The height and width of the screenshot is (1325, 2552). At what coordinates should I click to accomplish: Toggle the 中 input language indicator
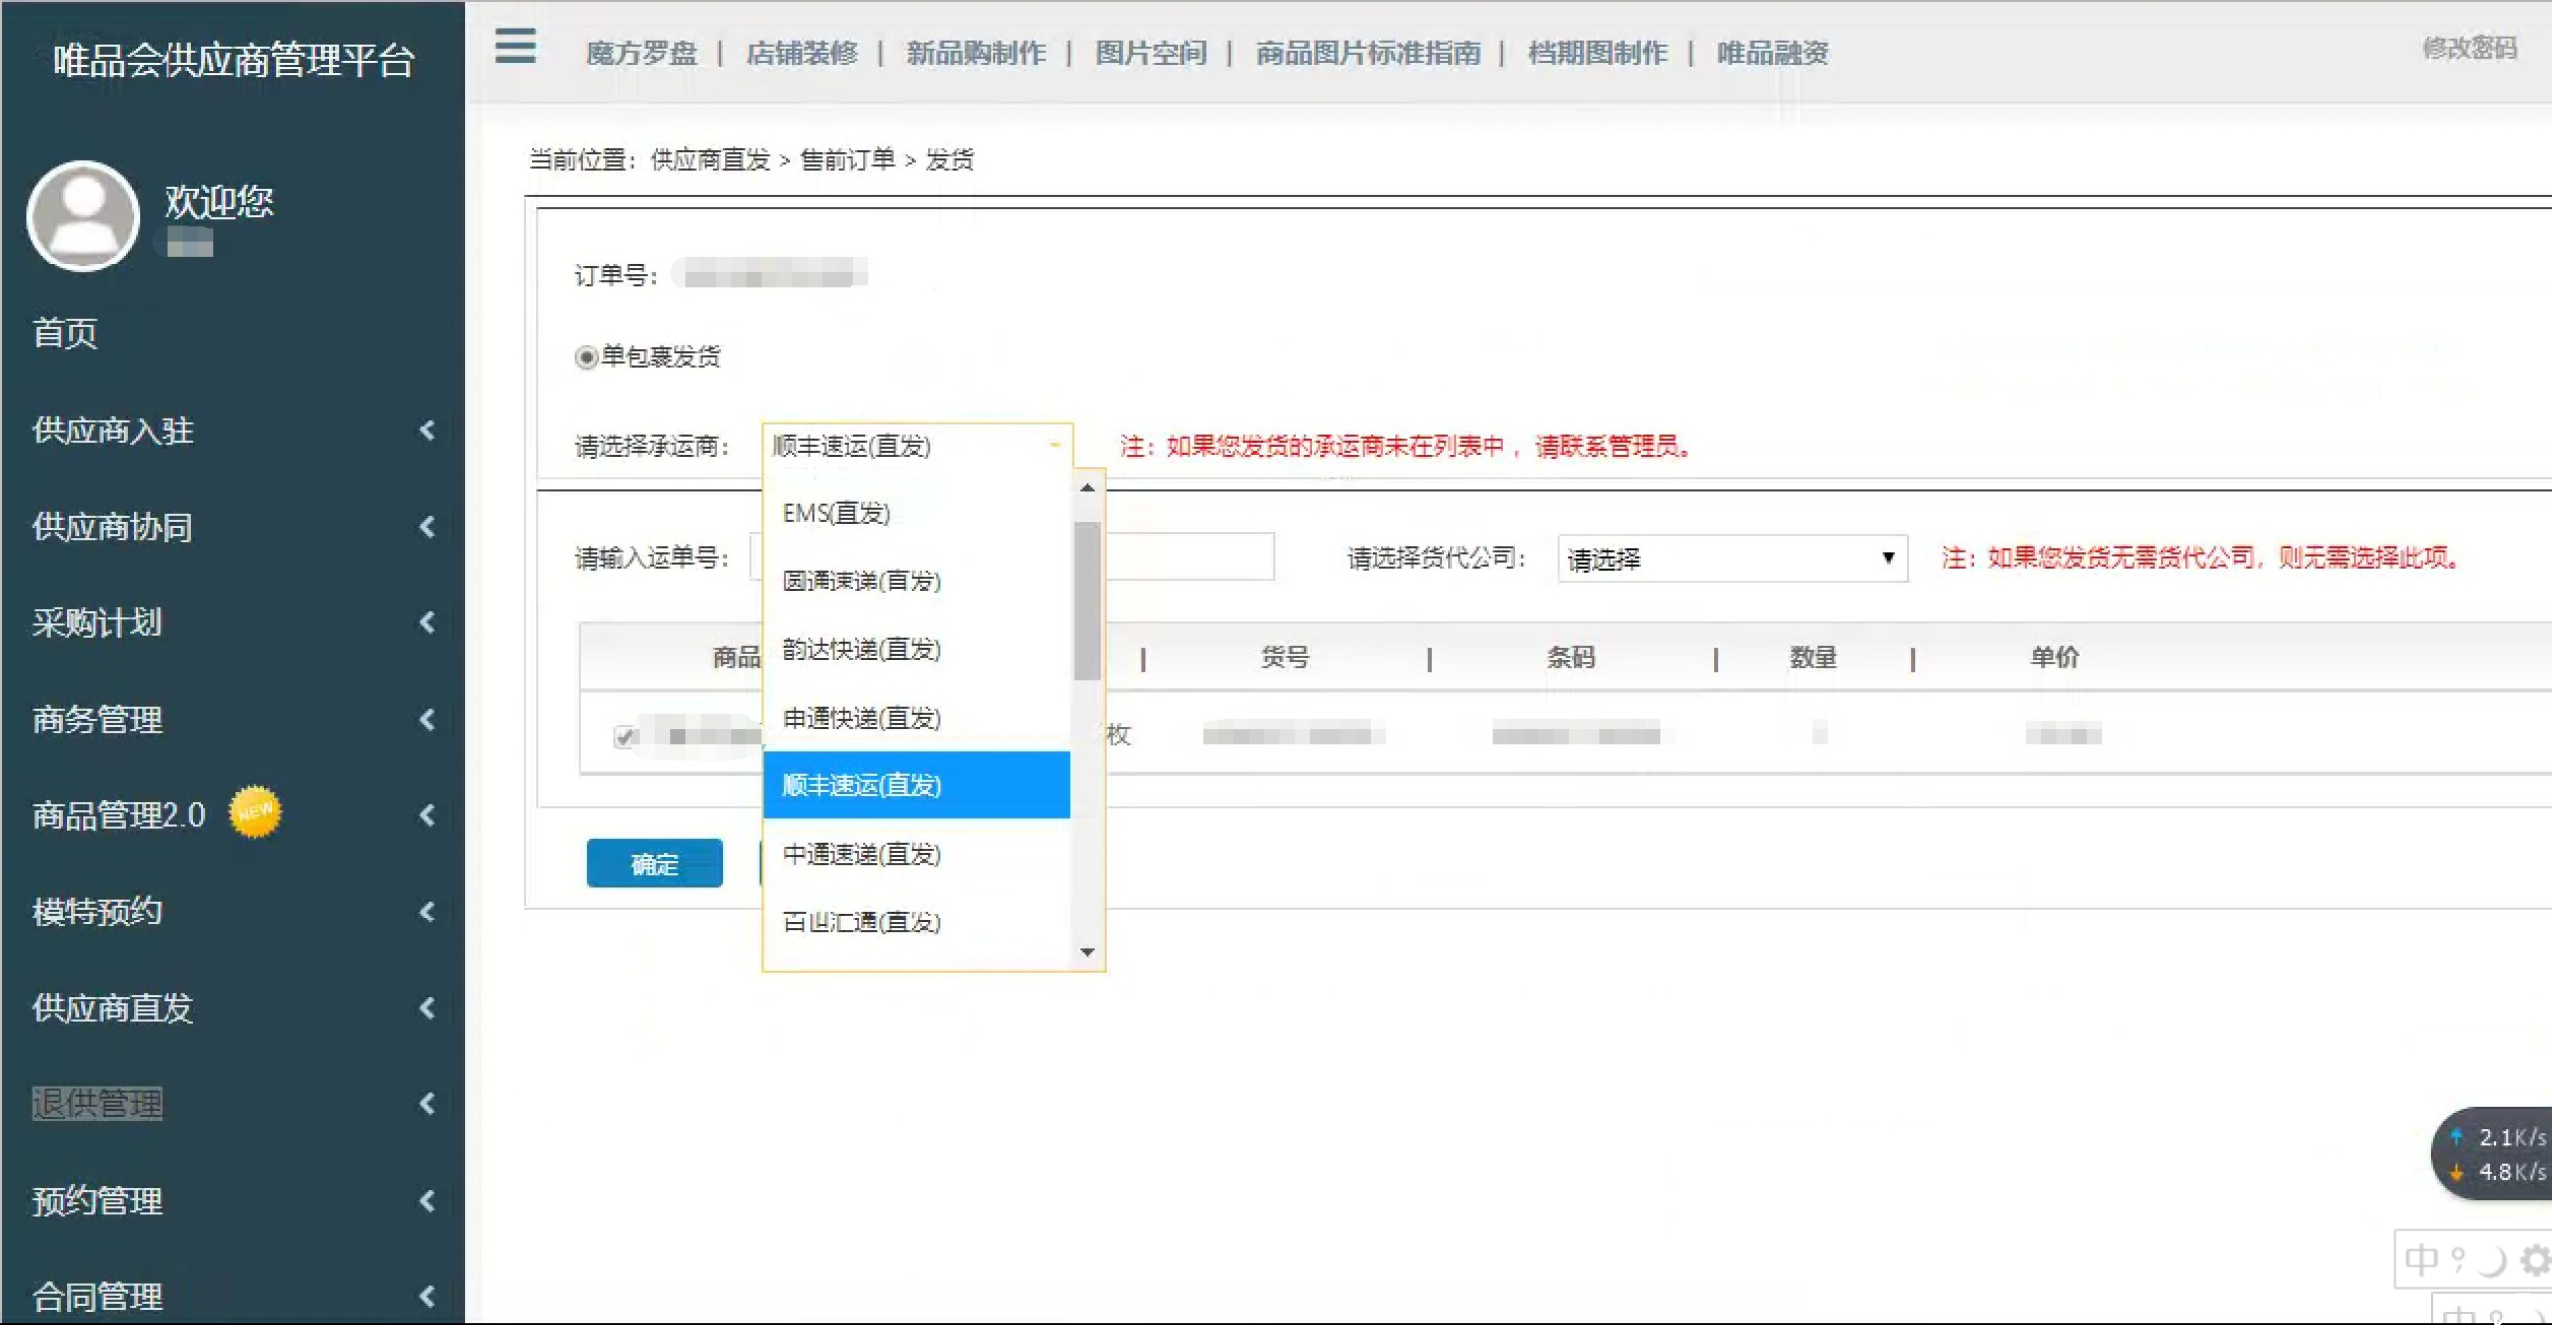coord(2422,1259)
